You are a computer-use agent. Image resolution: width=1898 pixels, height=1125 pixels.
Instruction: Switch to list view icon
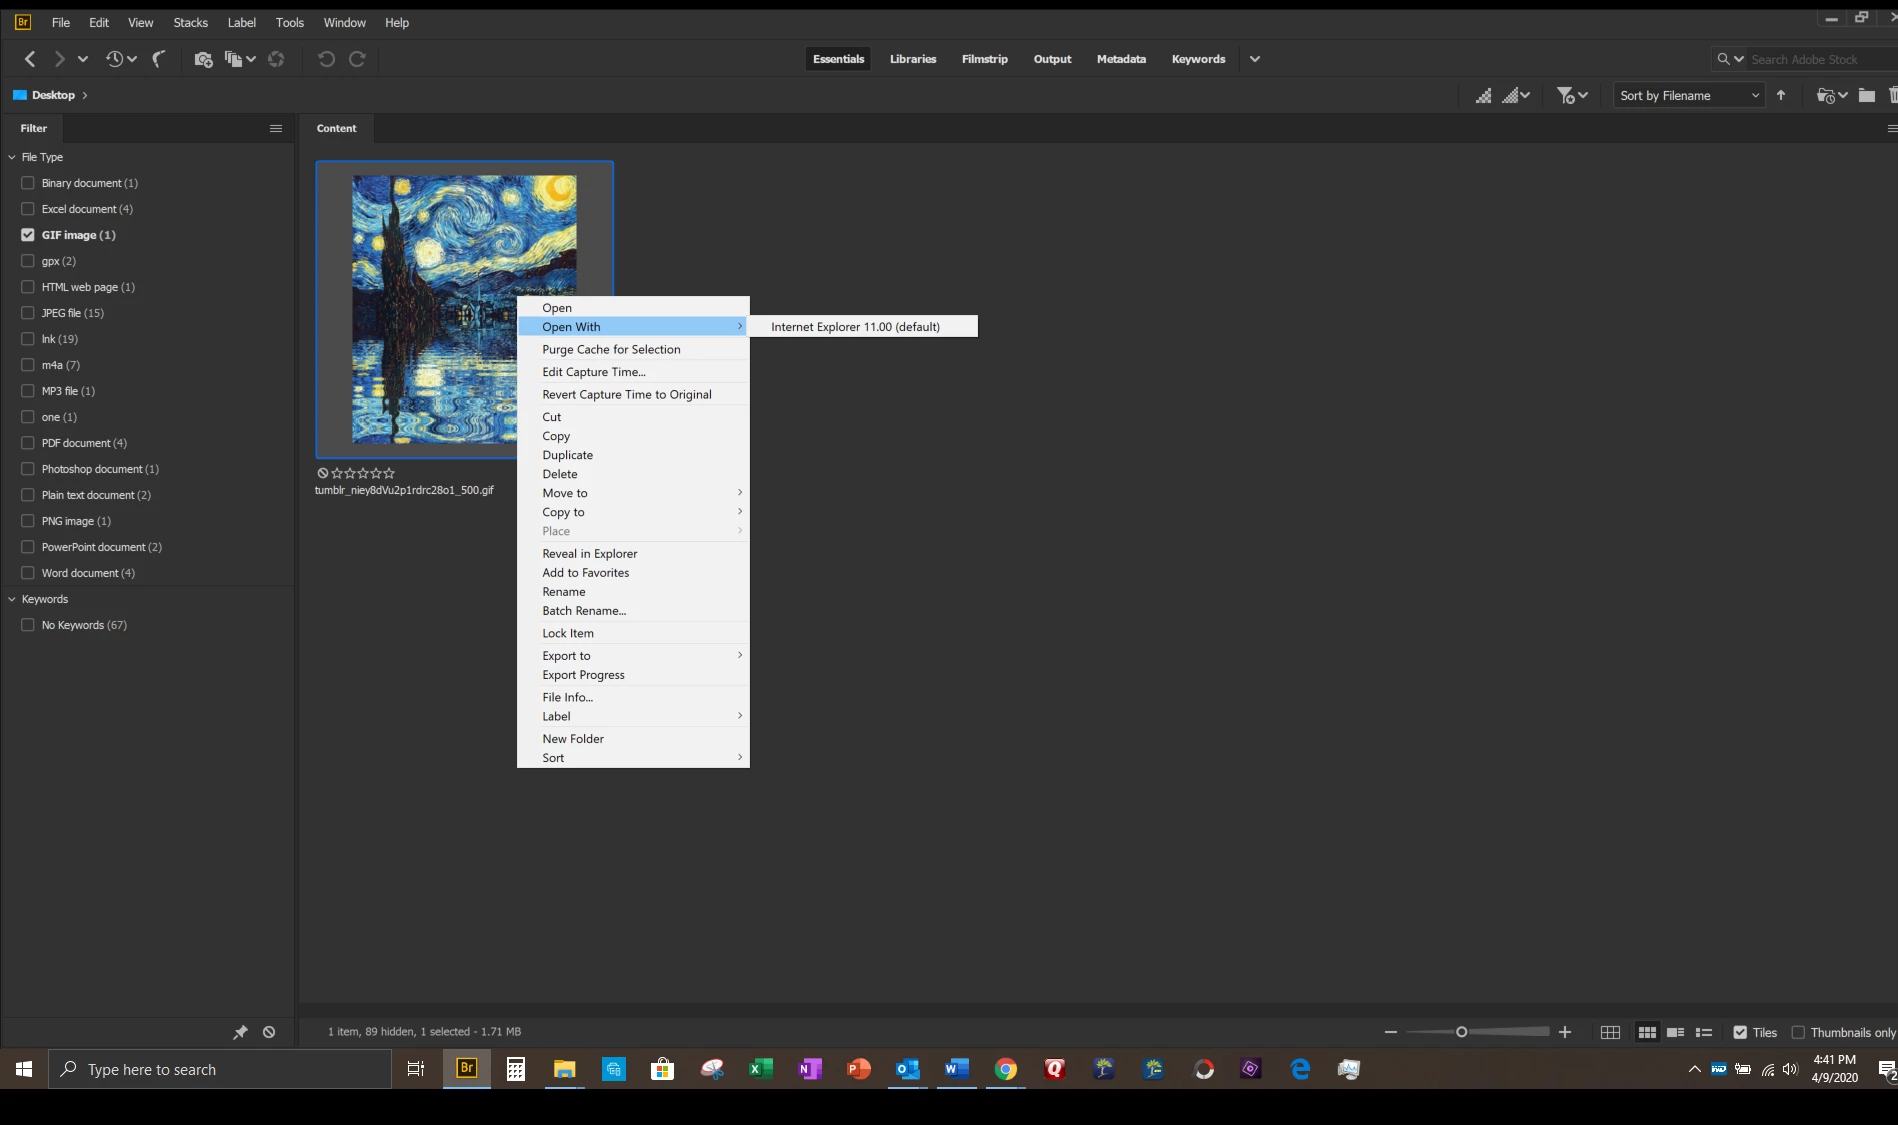click(x=1704, y=1032)
